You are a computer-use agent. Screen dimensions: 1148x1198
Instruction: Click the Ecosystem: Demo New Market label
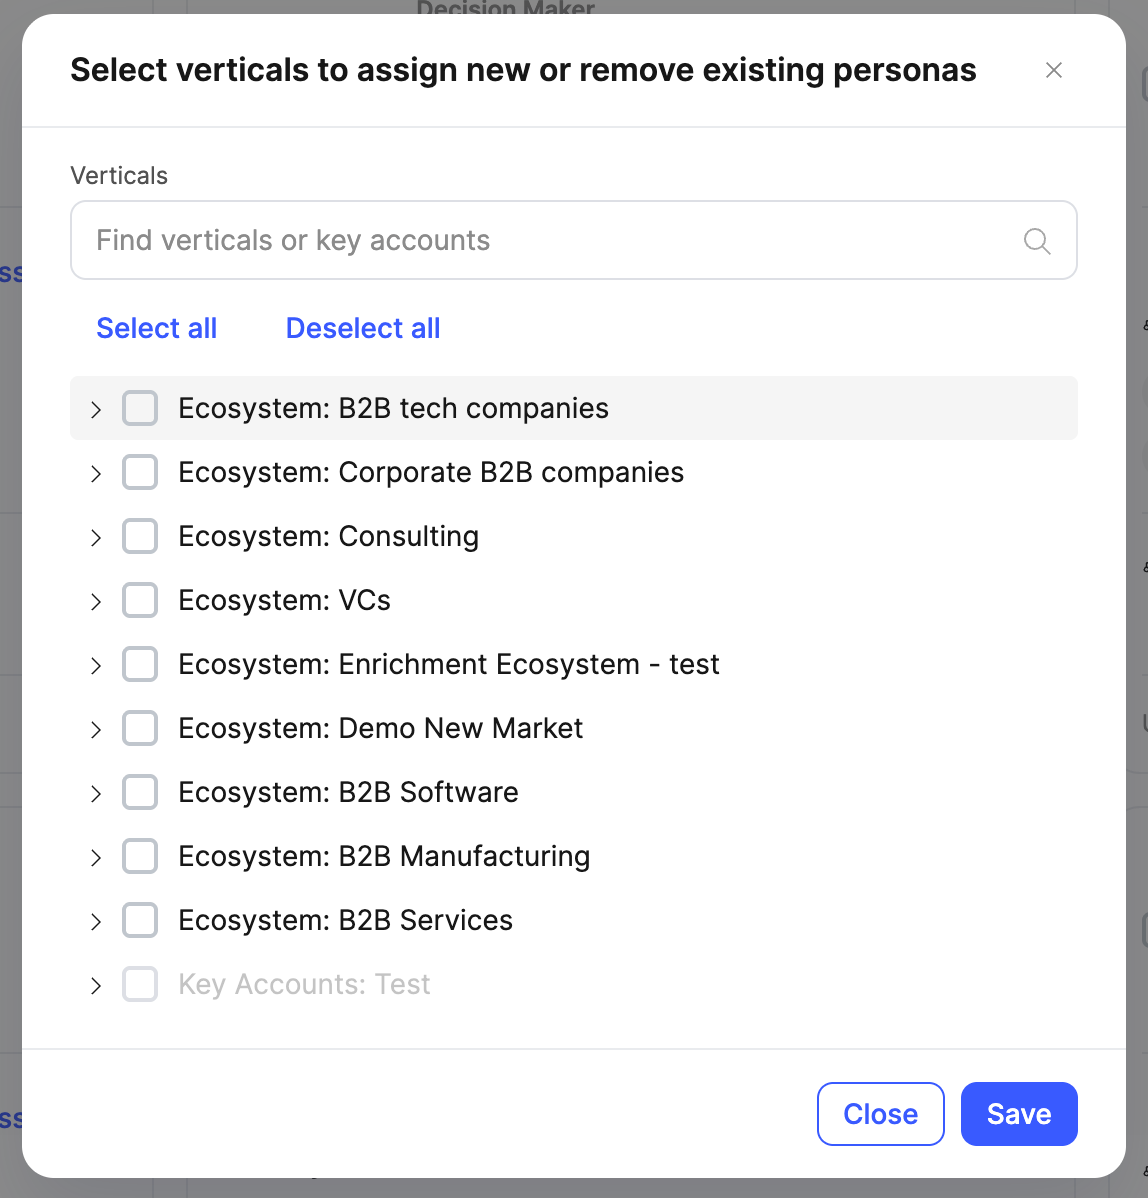point(380,728)
